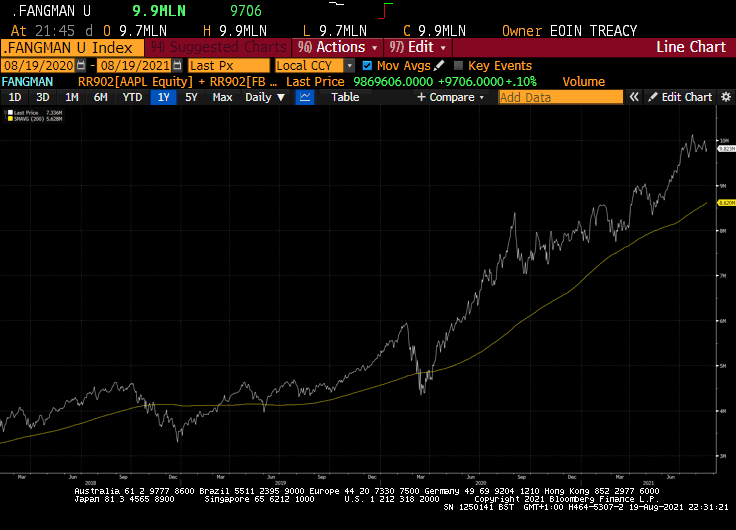Collapse panel with double chevron icon
The image size is (736, 530).
click(634, 97)
